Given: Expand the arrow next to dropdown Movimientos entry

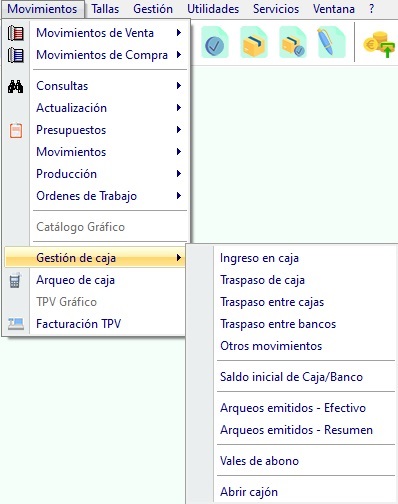Looking at the screenshot, I should pyautogui.click(x=179, y=152).
